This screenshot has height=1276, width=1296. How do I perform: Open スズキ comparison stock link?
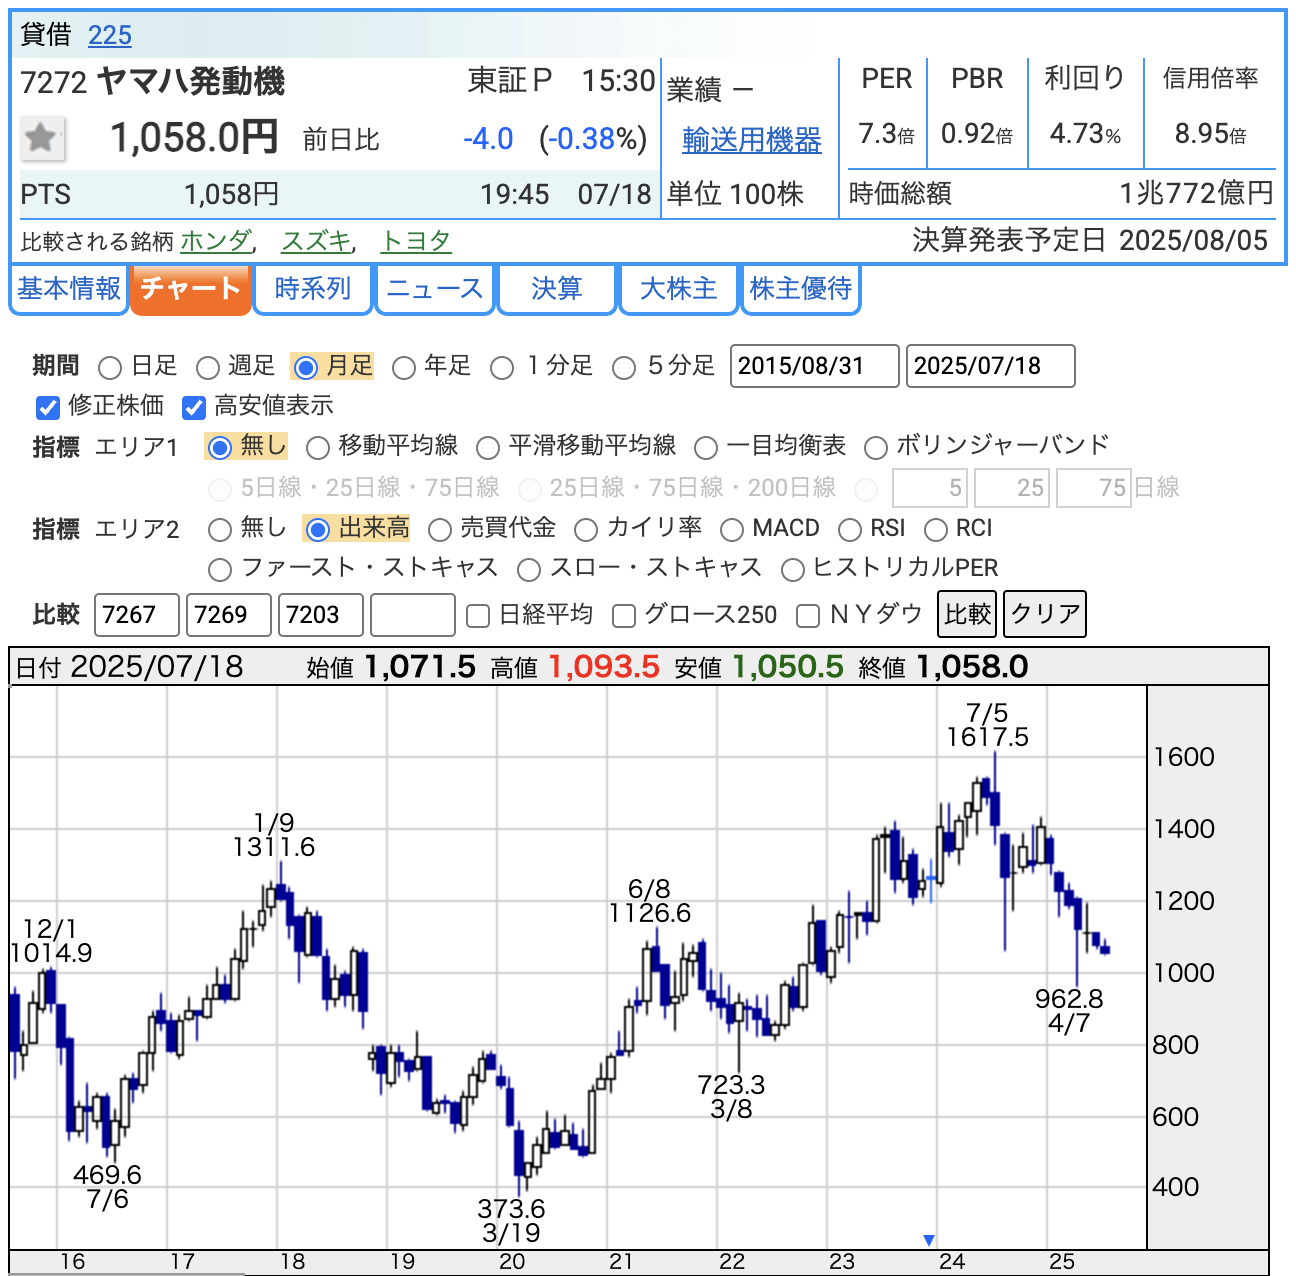(316, 241)
